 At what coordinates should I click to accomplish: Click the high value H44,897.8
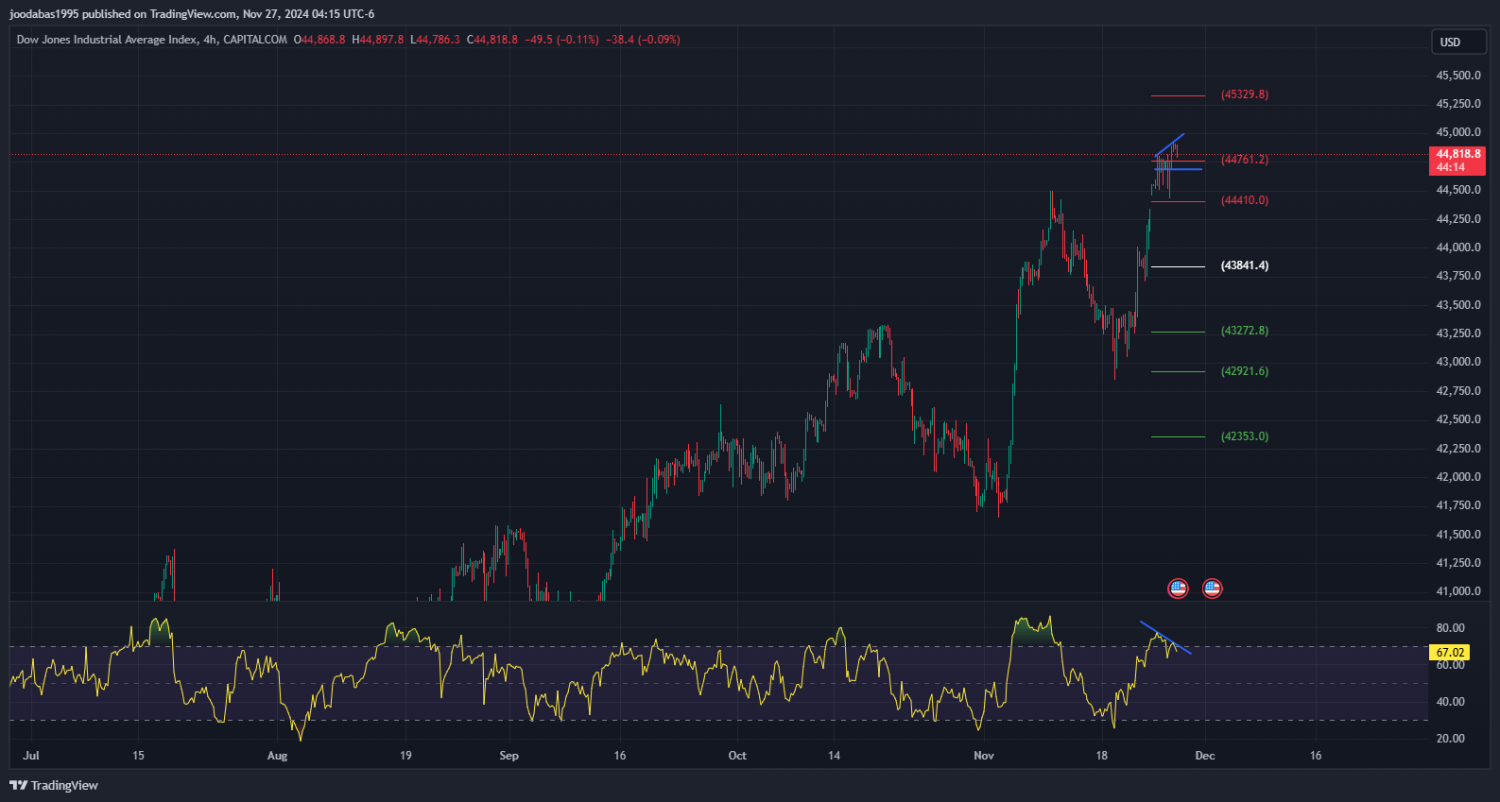click(x=378, y=40)
